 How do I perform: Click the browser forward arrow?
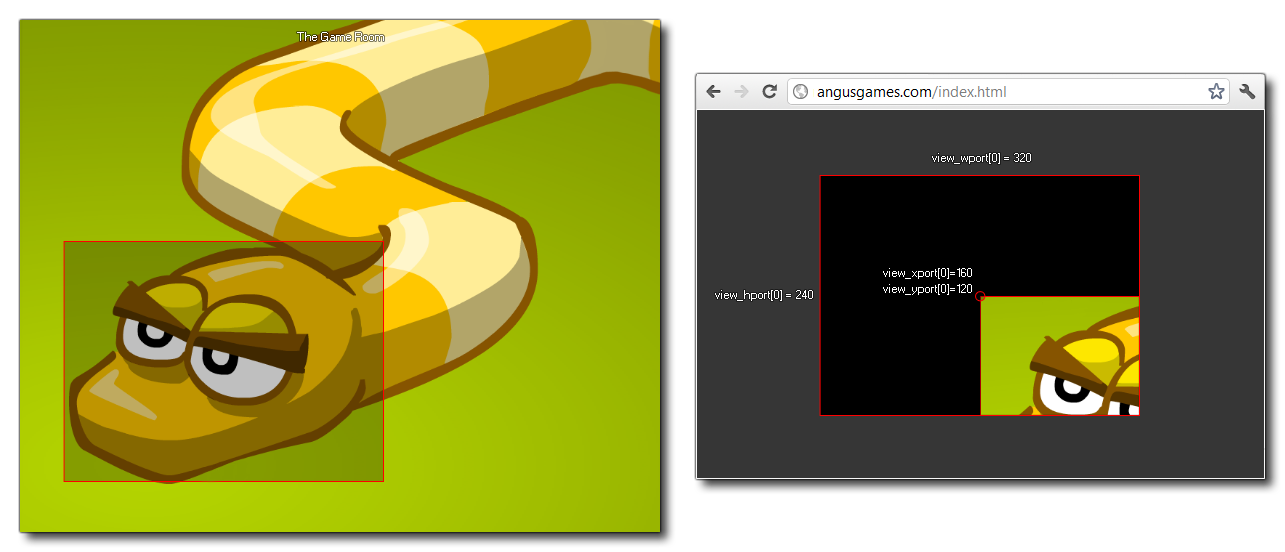[741, 92]
